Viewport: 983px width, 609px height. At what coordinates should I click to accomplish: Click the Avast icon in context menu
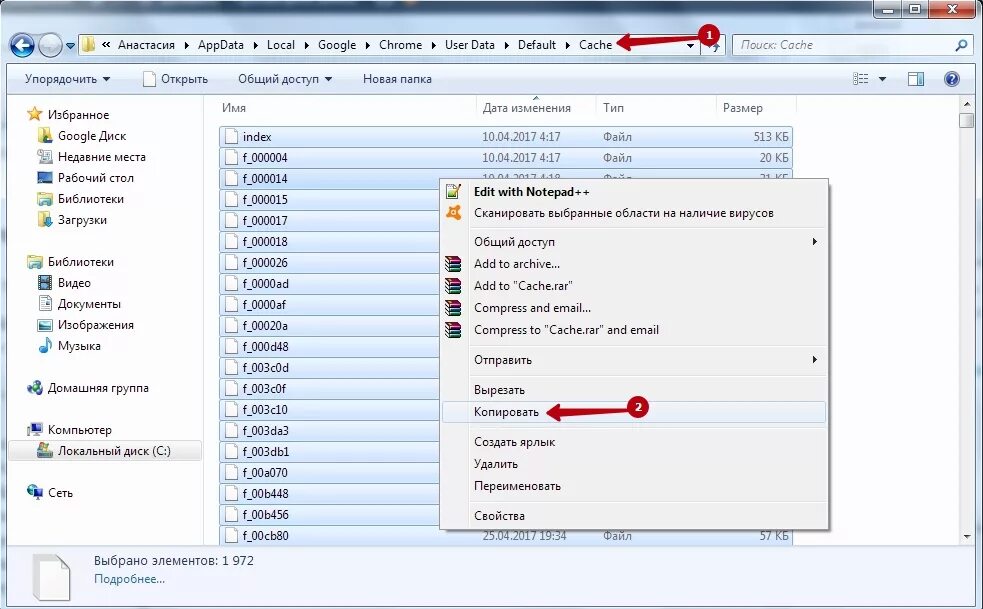click(453, 213)
